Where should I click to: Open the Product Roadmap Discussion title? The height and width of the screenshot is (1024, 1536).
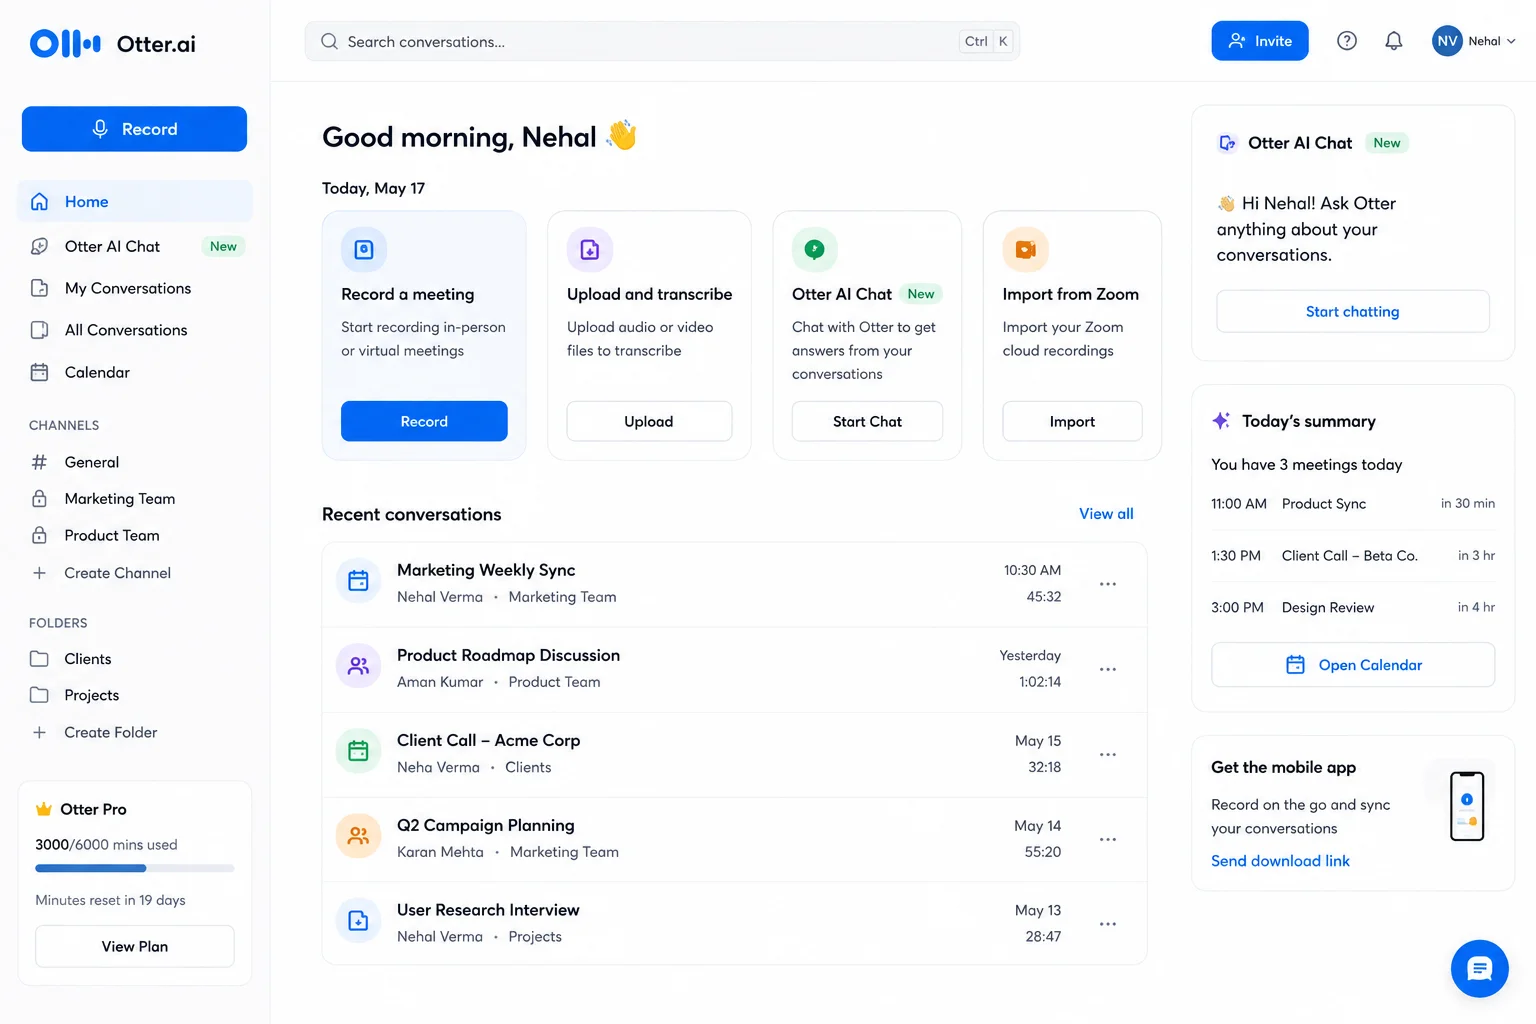tap(508, 655)
